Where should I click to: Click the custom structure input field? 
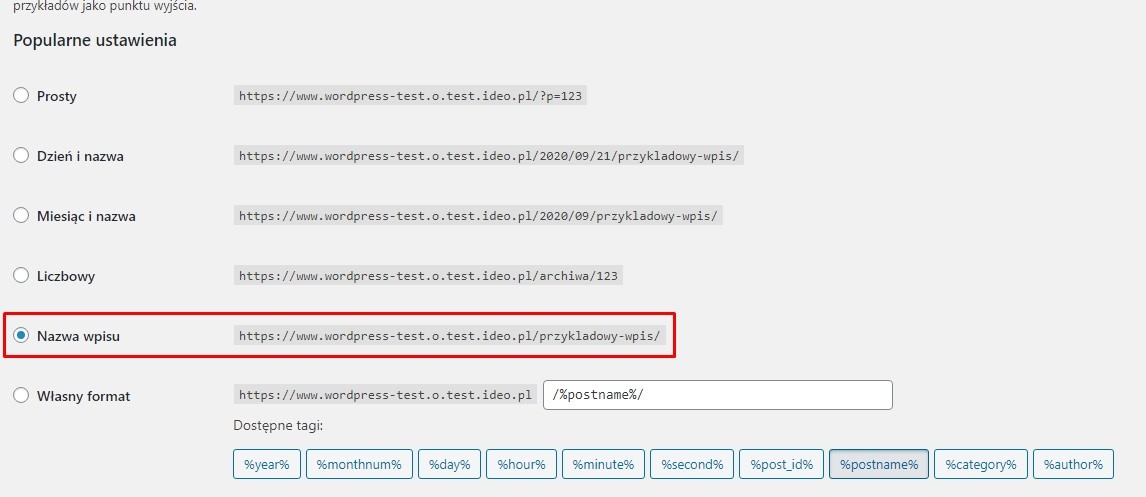click(717, 395)
